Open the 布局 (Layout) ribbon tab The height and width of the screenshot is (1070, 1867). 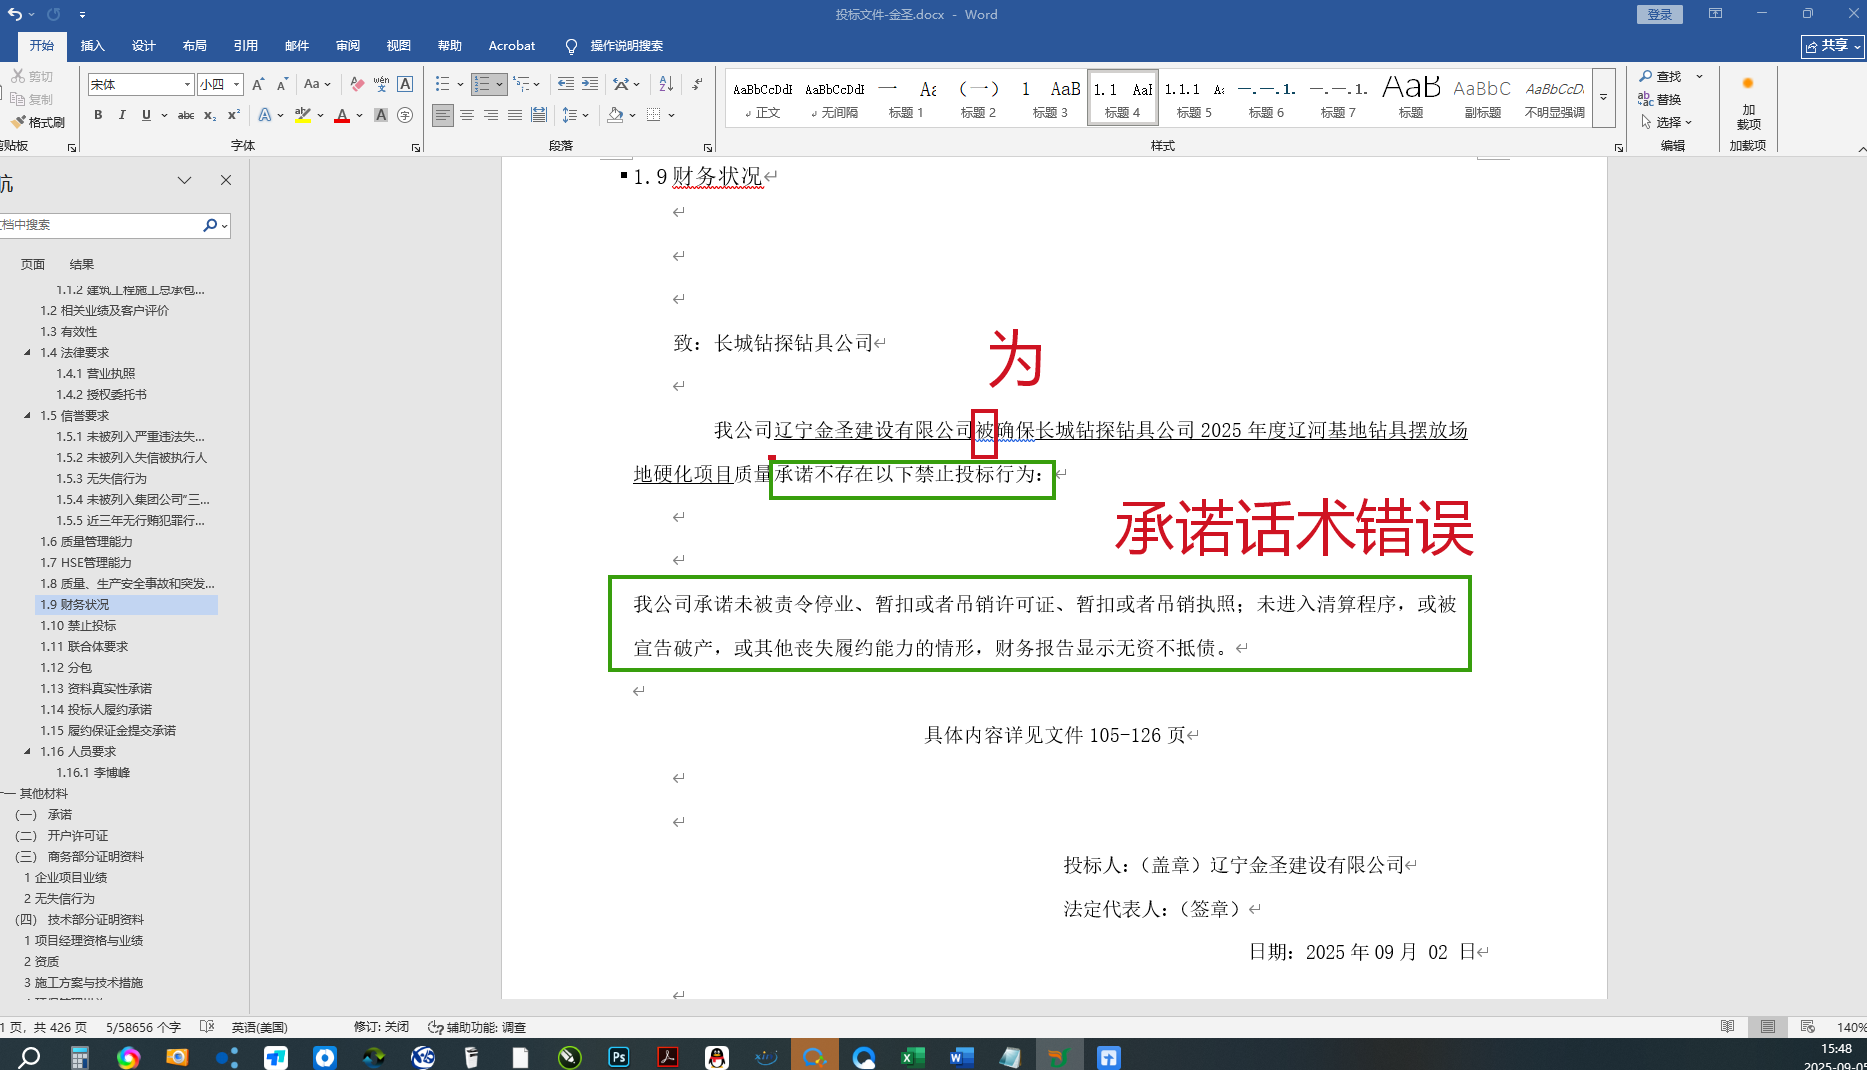click(195, 45)
